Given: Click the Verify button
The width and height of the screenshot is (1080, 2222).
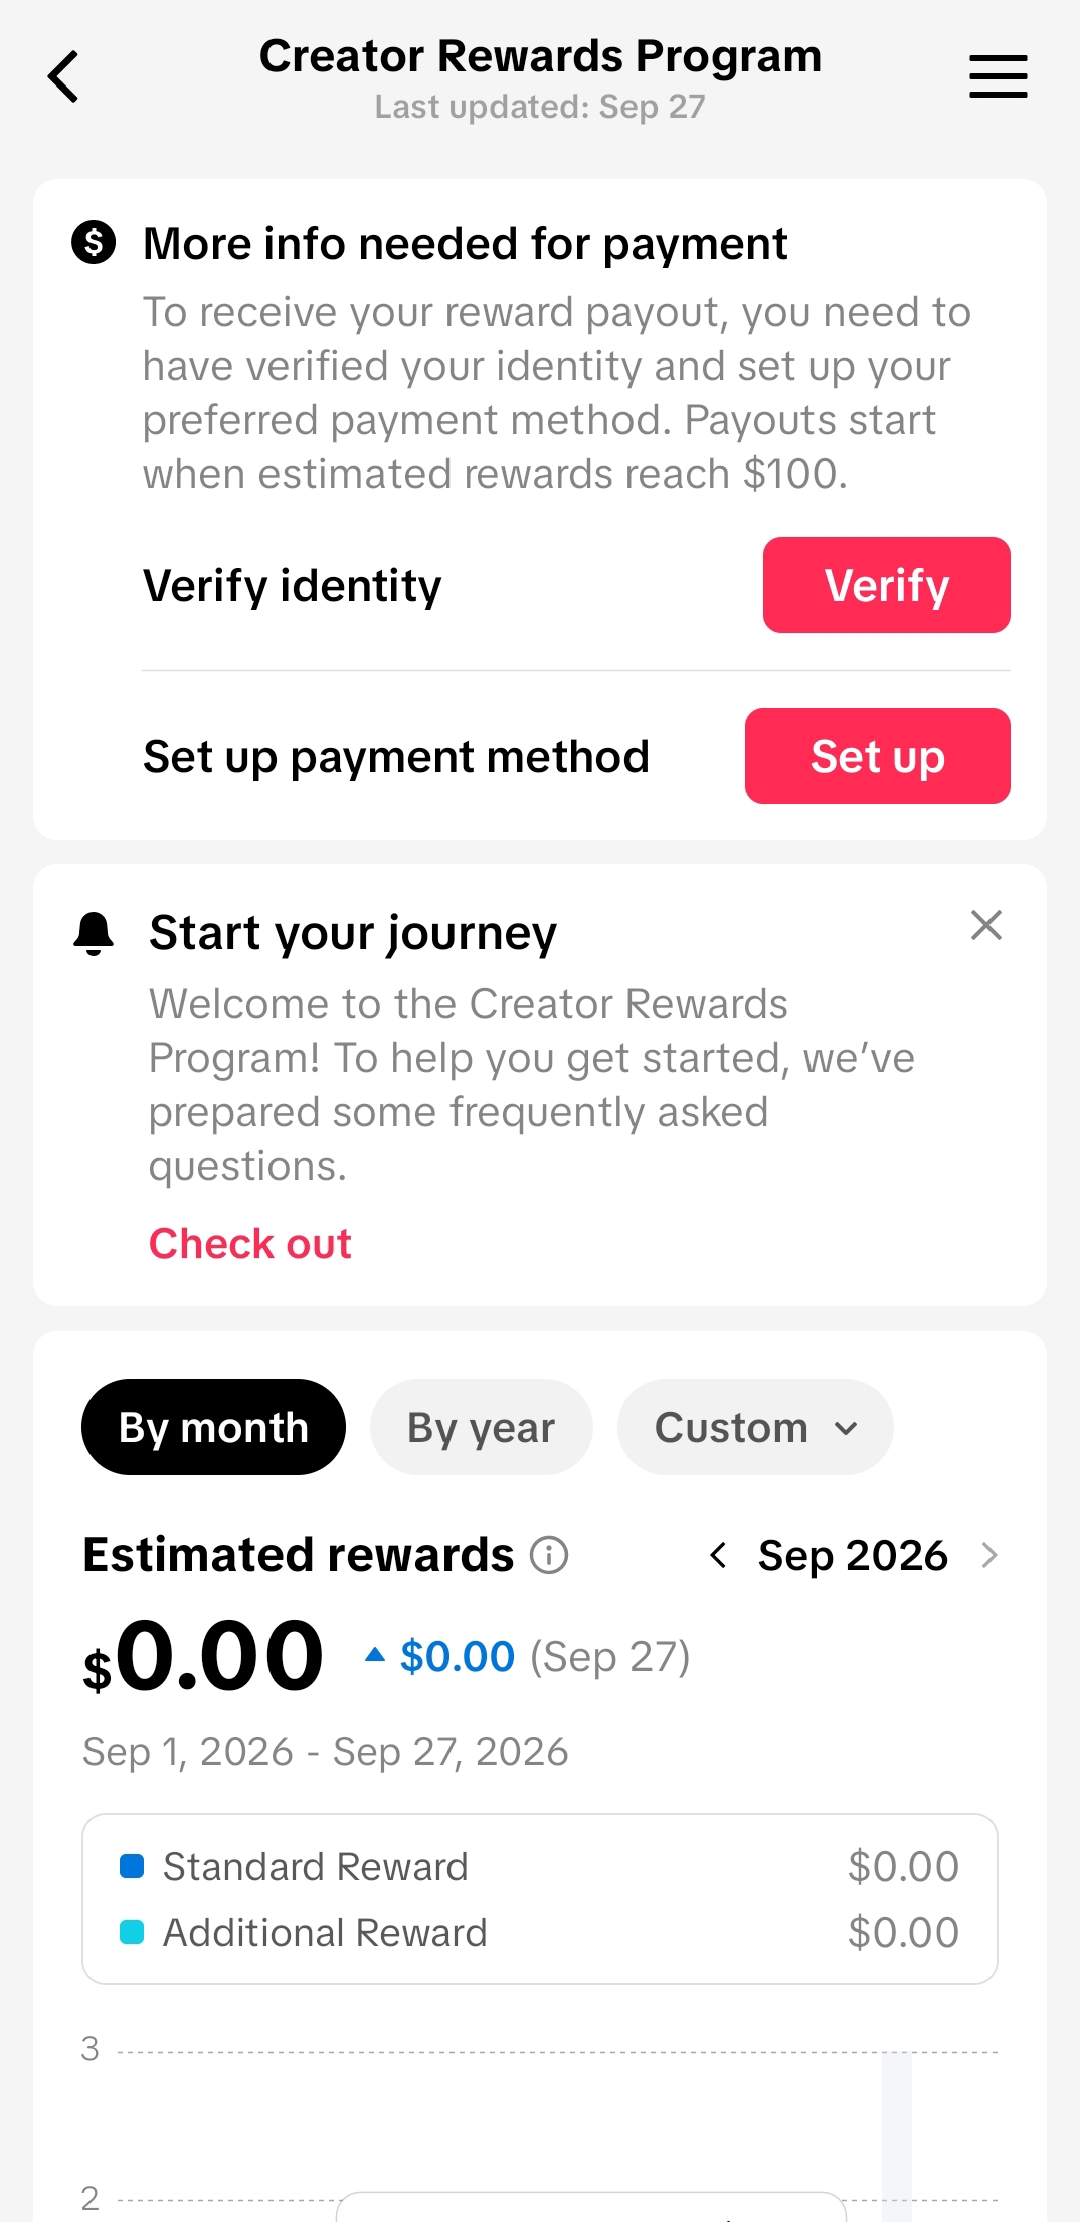Looking at the screenshot, I should click(887, 585).
